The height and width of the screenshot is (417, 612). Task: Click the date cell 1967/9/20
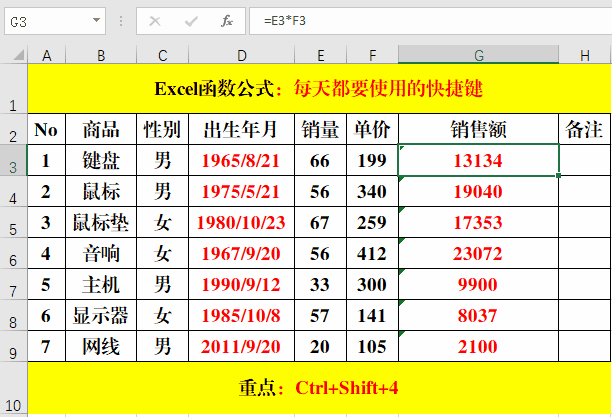241,253
